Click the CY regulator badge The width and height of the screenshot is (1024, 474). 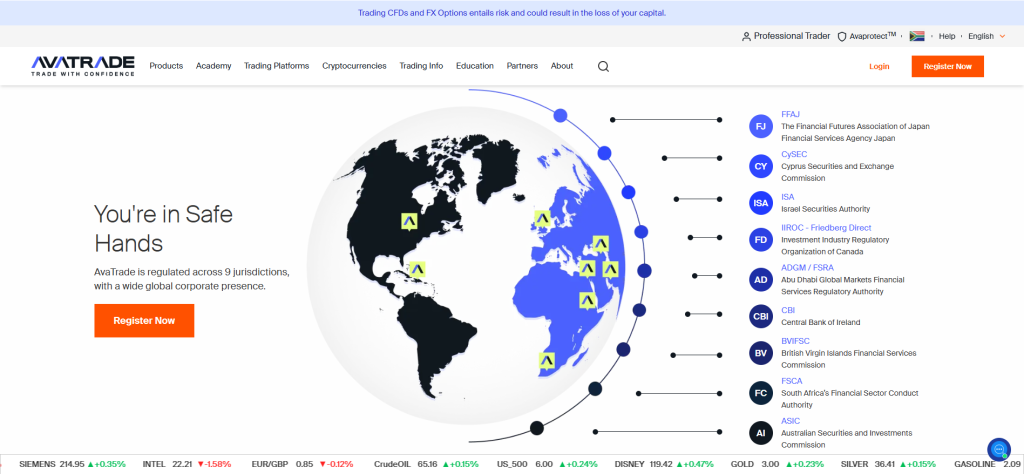tap(761, 166)
